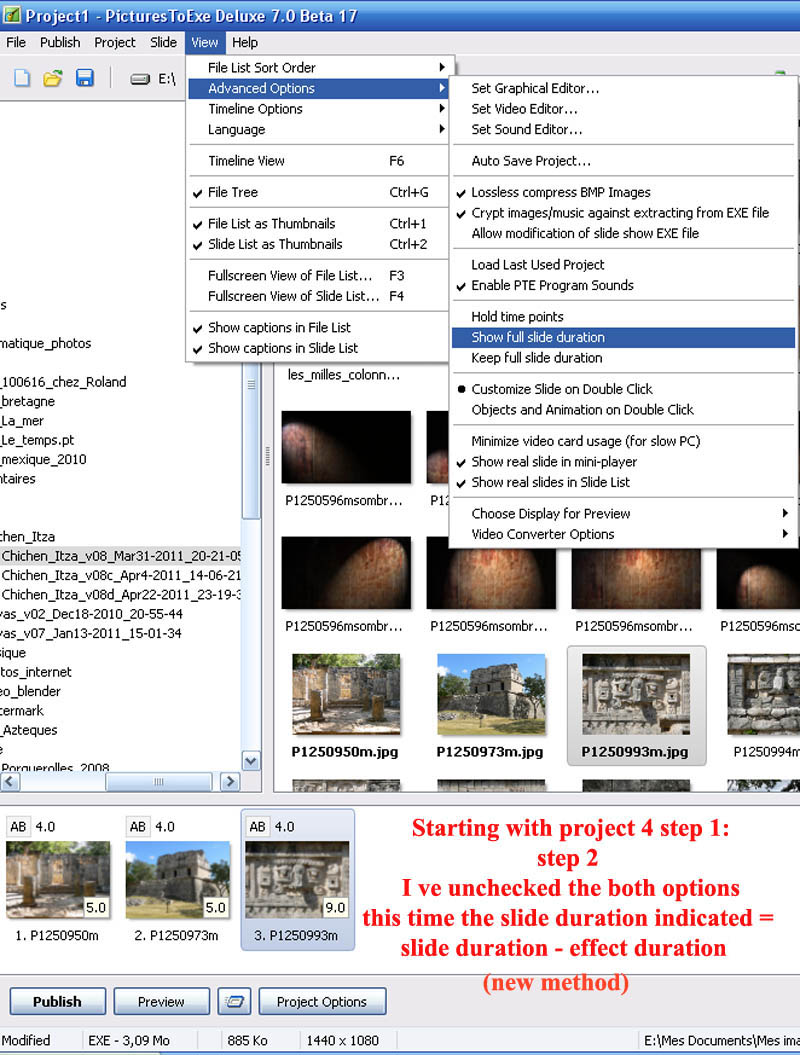
Task: Open the Publish menu
Action: [x=60, y=42]
